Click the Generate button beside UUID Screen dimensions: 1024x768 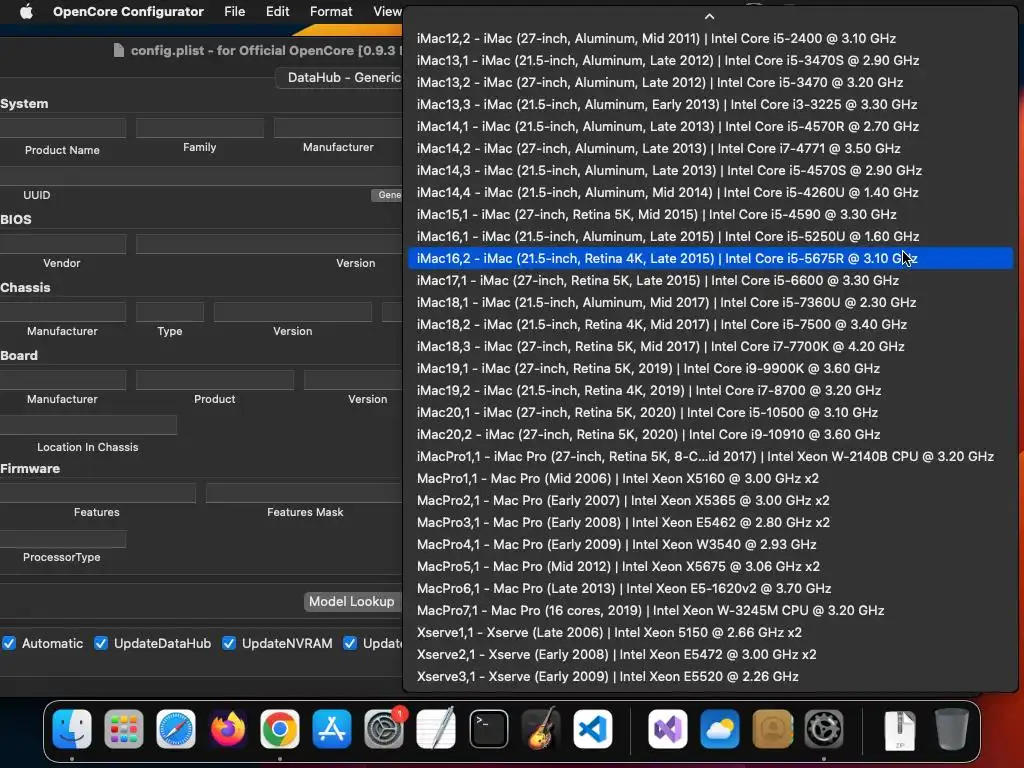click(387, 195)
